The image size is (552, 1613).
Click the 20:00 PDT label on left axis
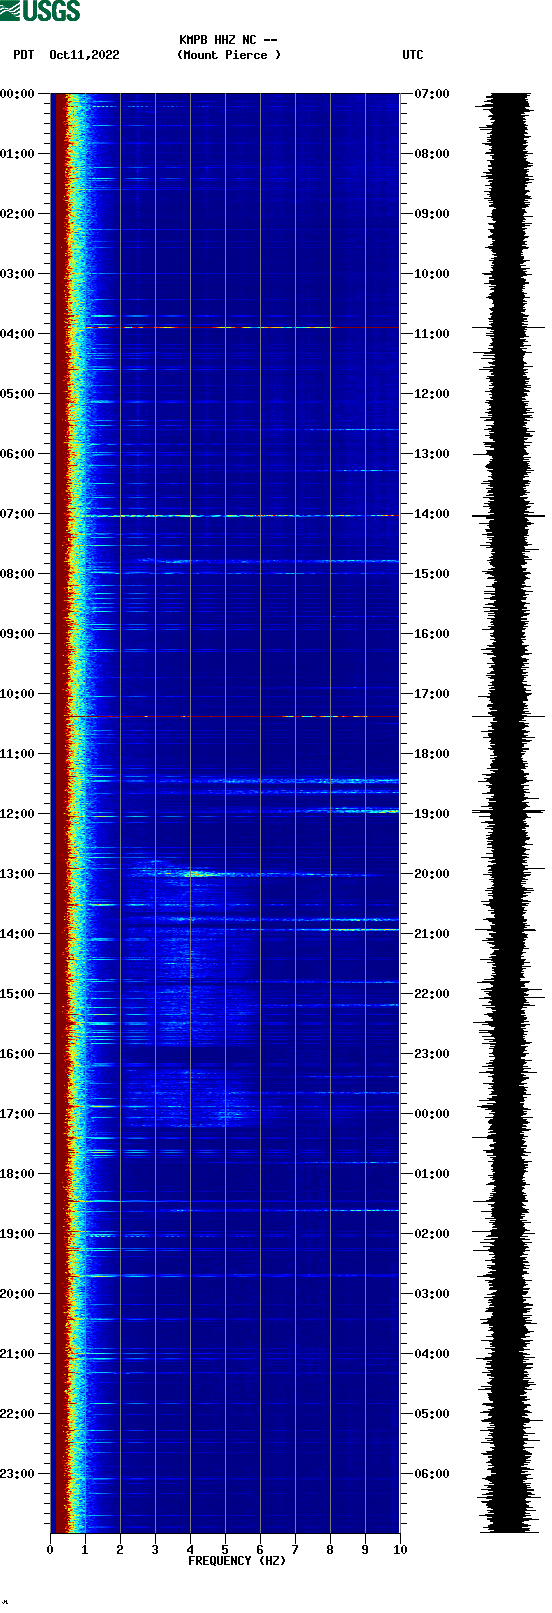pos(17,1294)
